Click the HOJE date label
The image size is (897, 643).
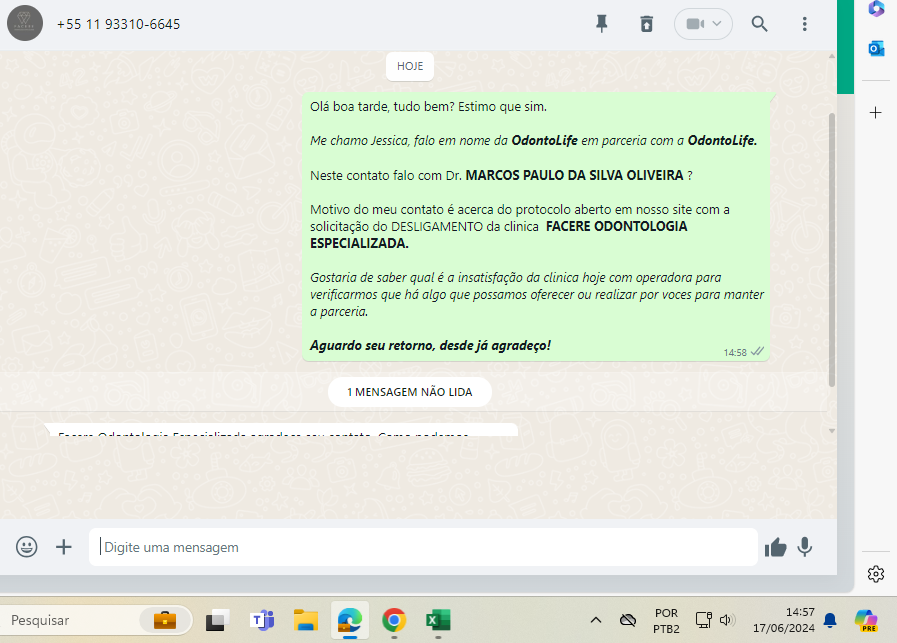410,66
